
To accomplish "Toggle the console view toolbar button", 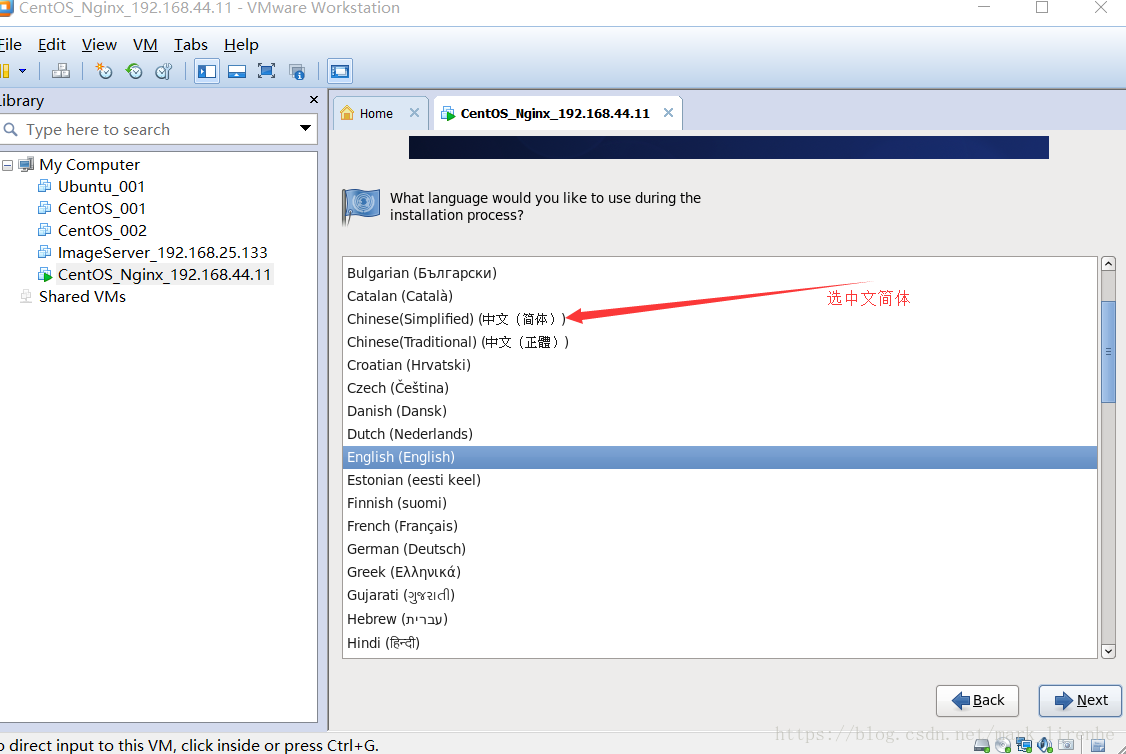I will [340, 71].
